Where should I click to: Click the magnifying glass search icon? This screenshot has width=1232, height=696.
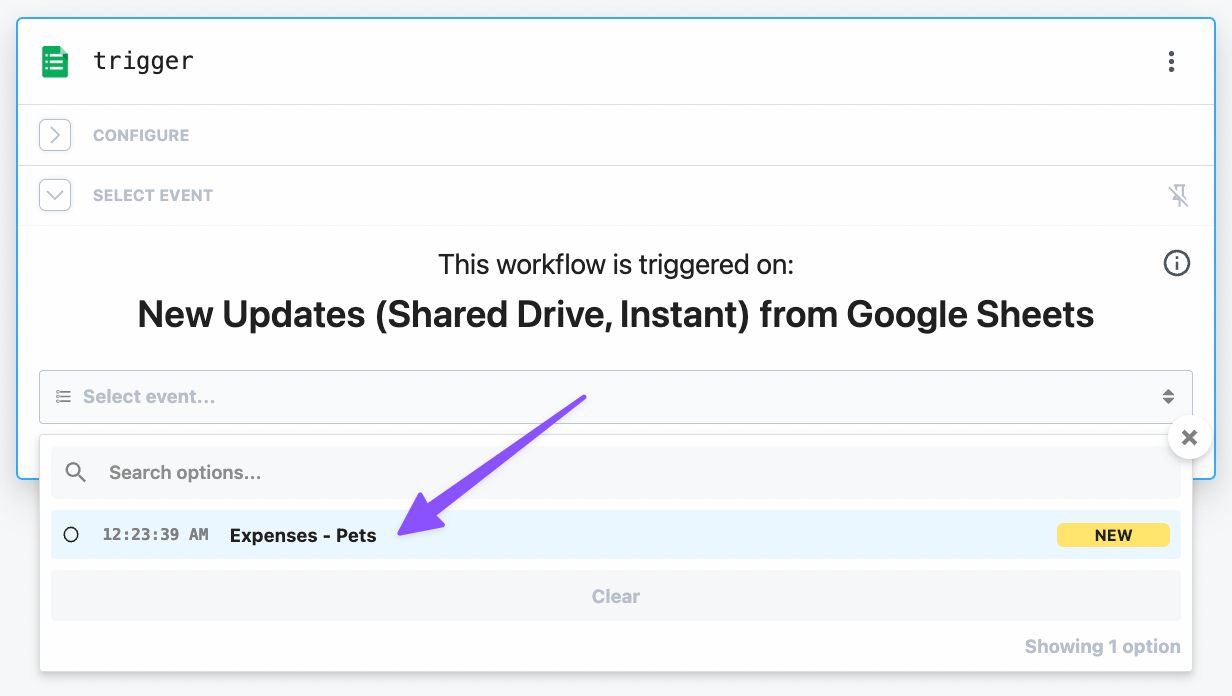pos(76,472)
